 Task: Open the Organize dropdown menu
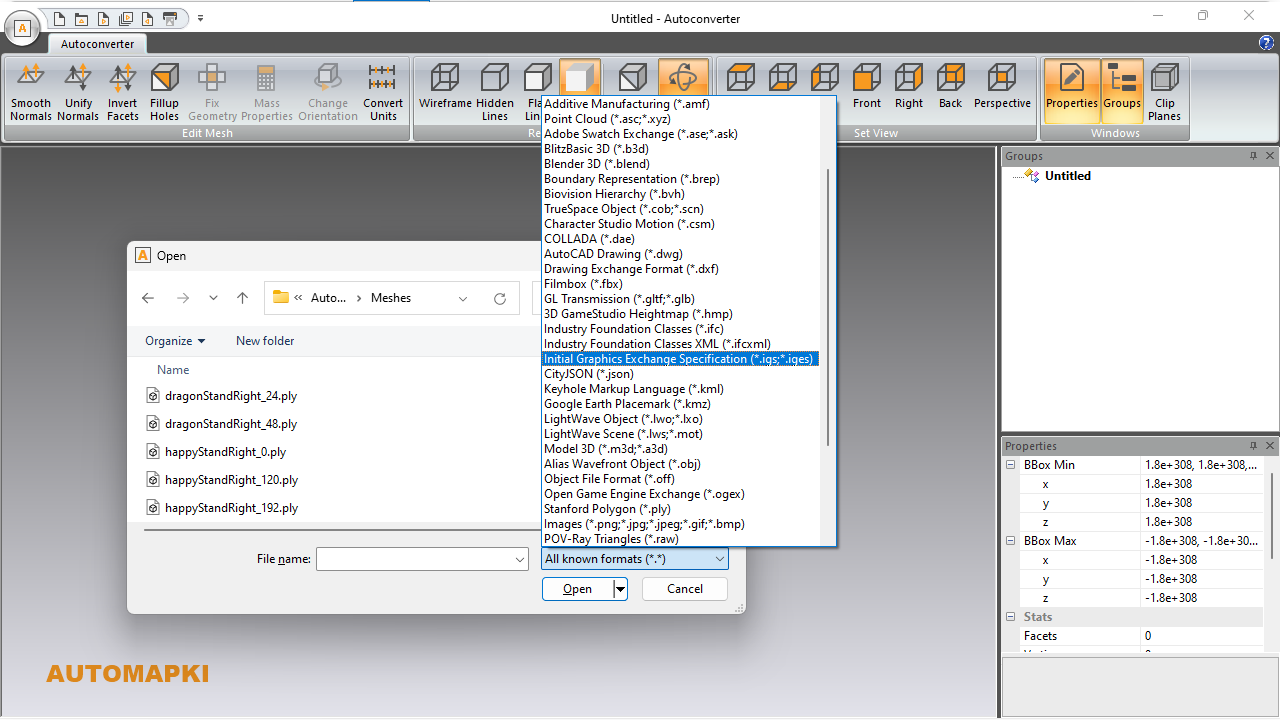[175, 341]
